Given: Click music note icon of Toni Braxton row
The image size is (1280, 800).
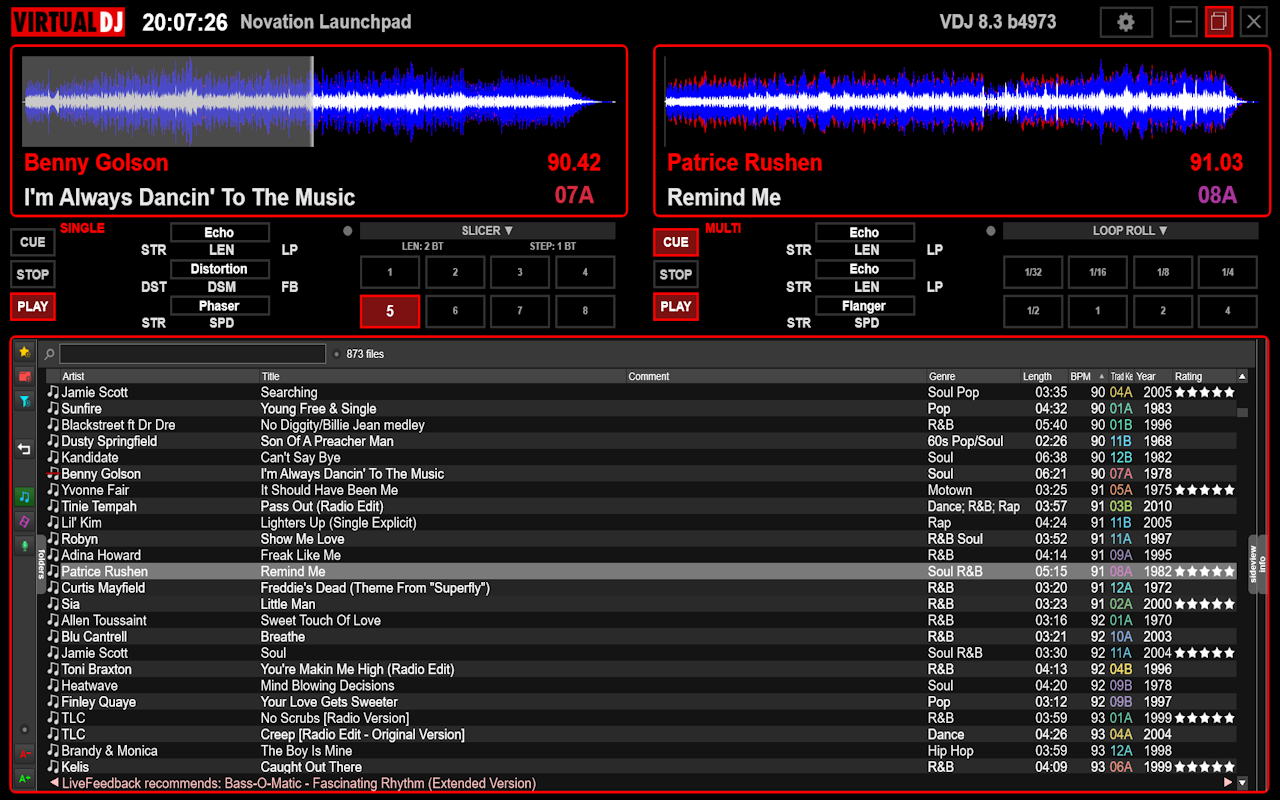Looking at the screenshot, I should point(53,669).
